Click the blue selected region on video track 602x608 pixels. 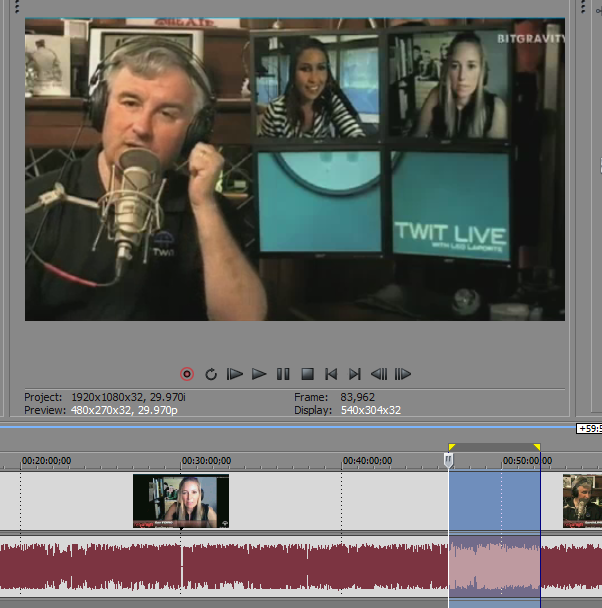[494, 500]
